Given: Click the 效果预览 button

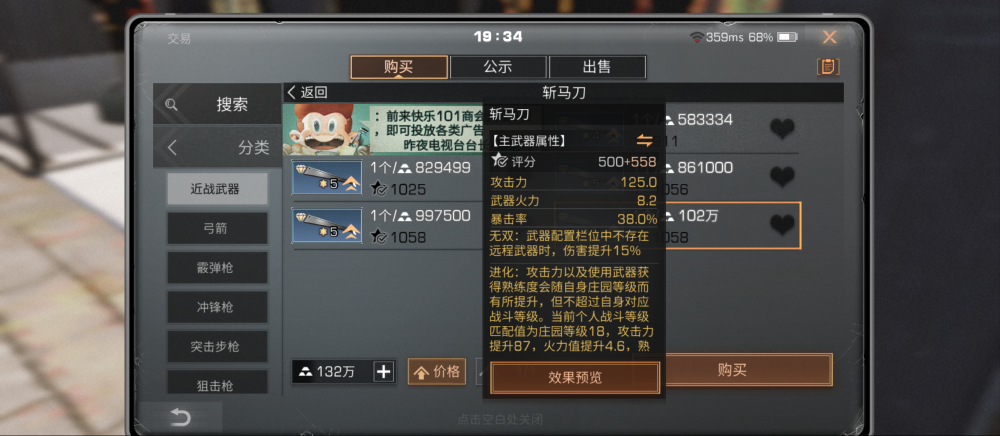Looking at the screenshot, I should (x=575, y=378).
